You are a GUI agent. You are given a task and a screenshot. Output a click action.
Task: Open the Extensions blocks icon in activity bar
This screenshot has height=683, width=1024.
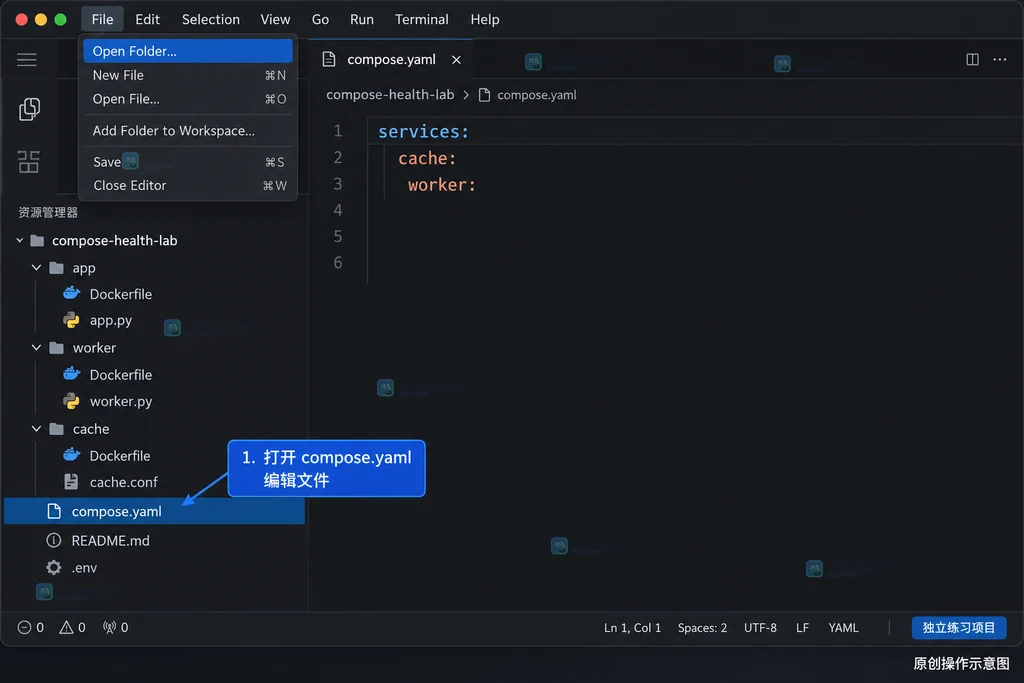click(29, 161)
